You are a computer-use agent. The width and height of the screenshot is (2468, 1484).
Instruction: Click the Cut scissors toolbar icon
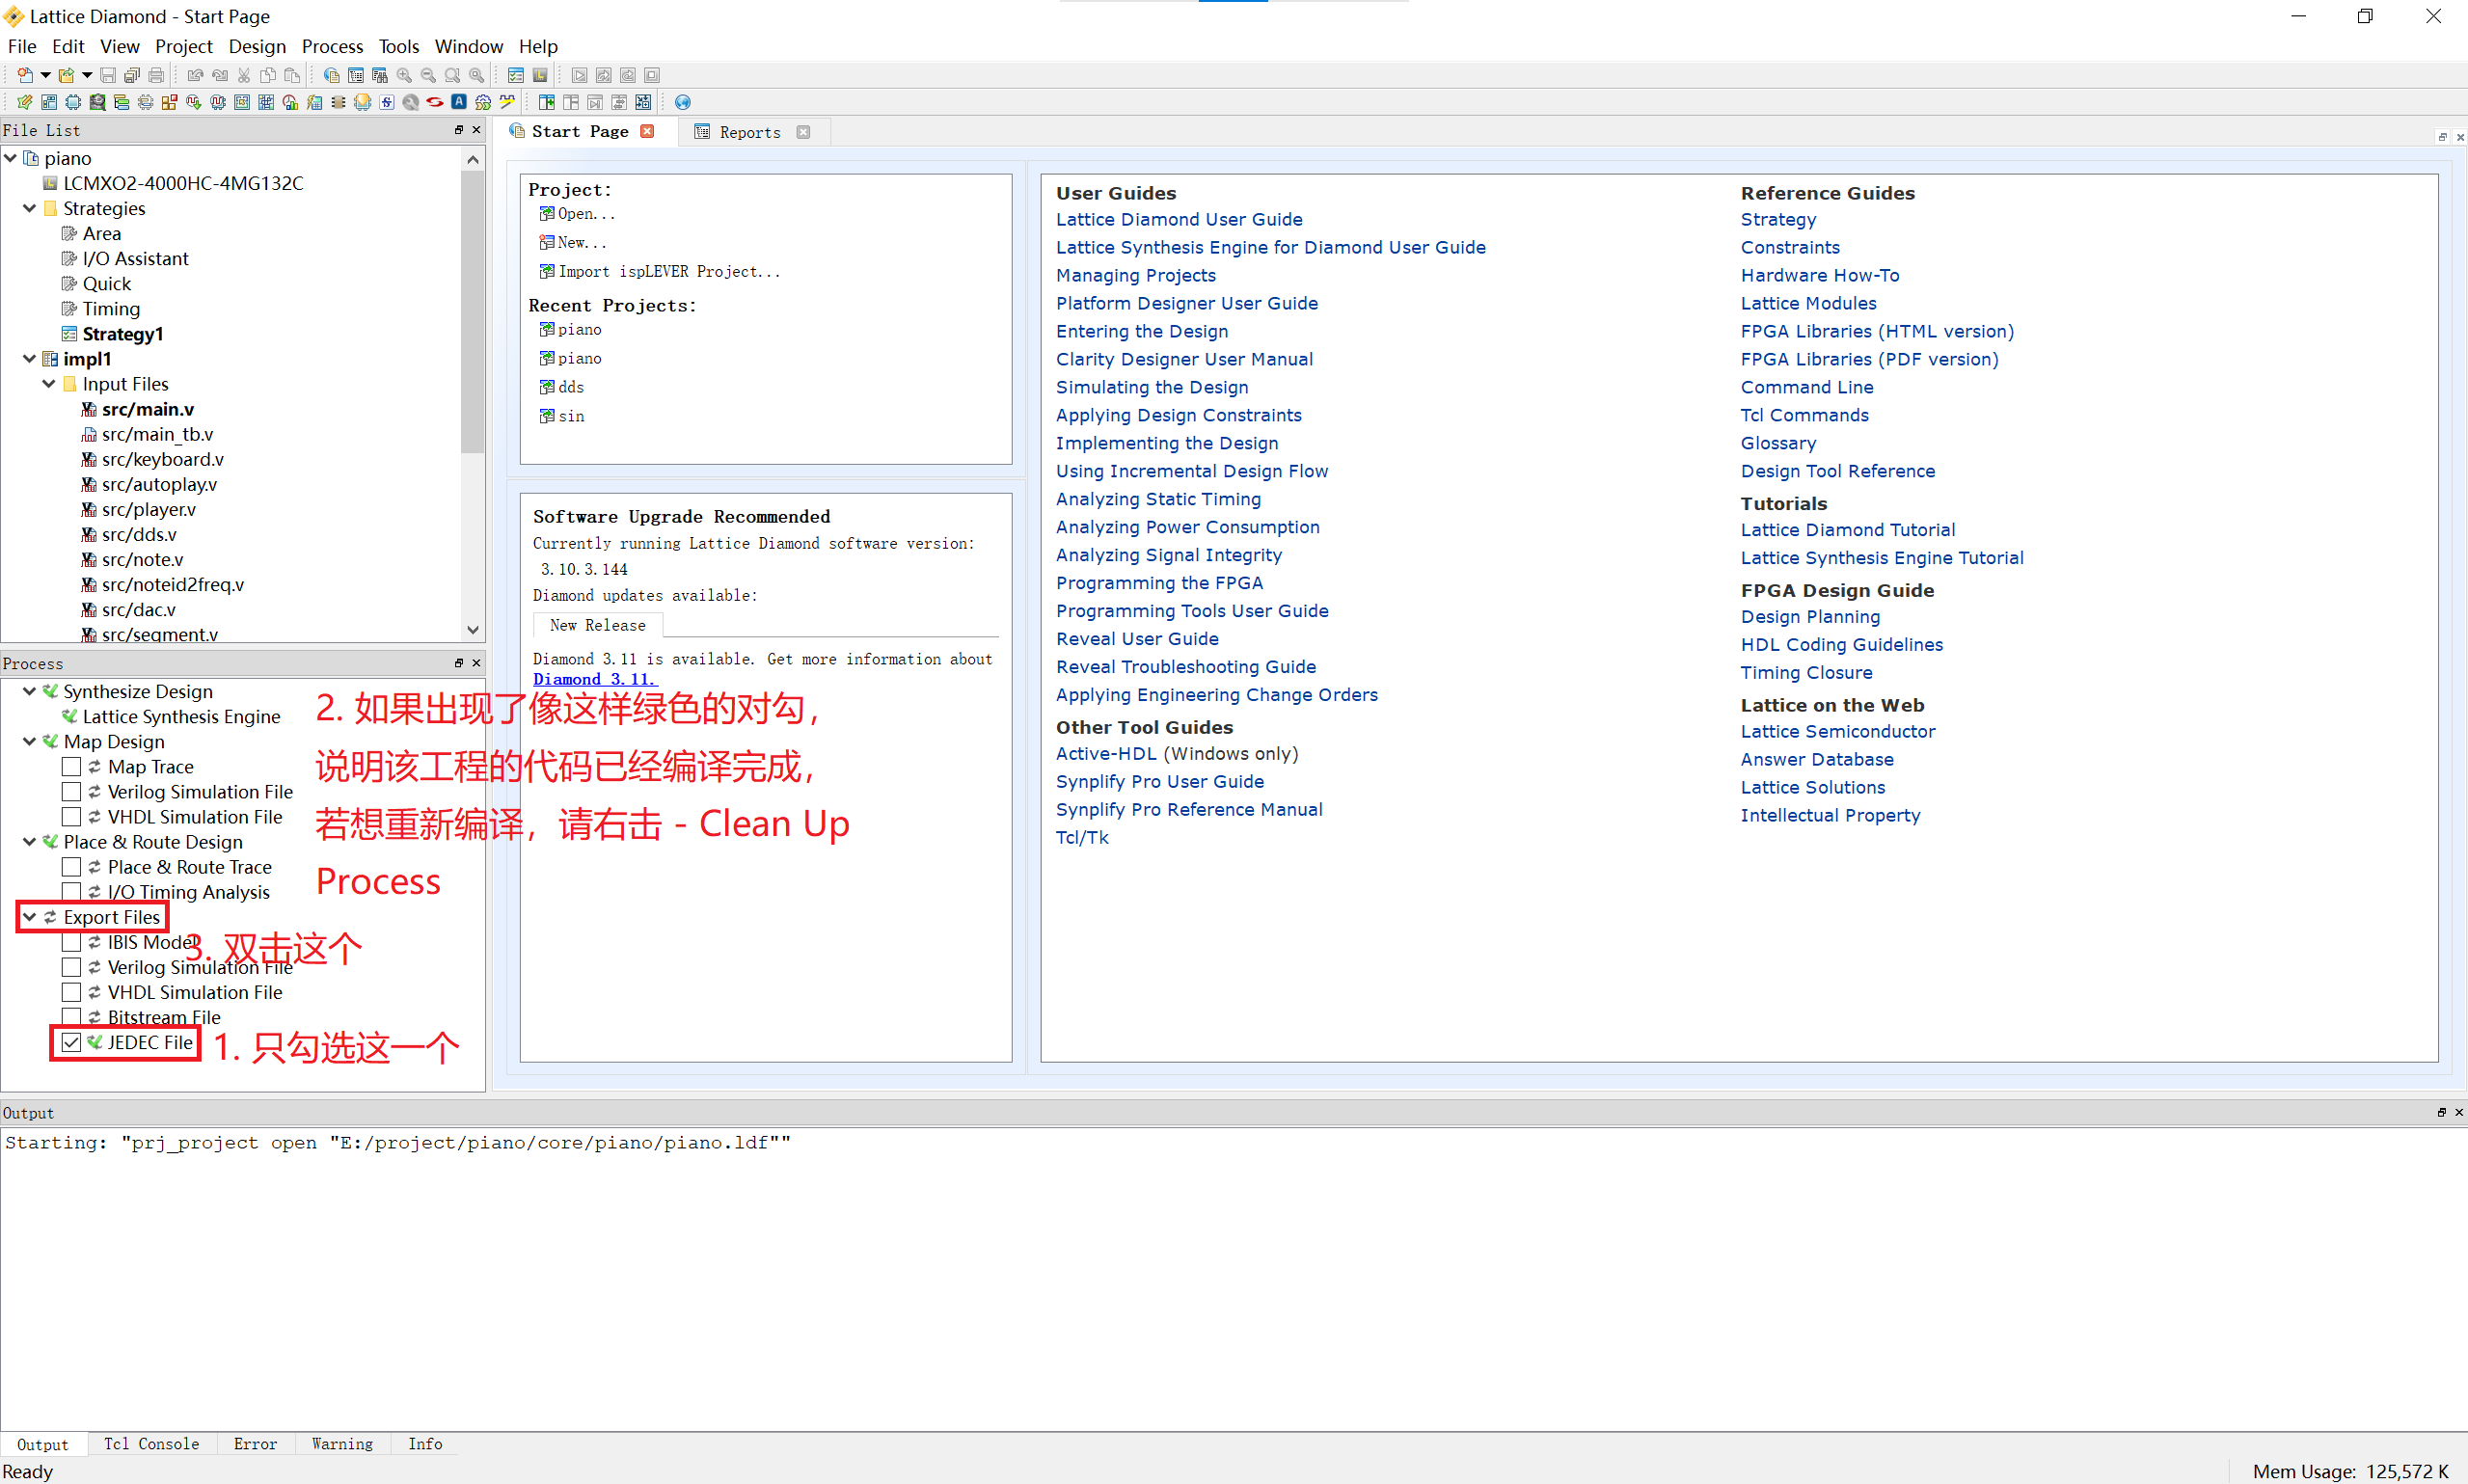pos(244,75)
